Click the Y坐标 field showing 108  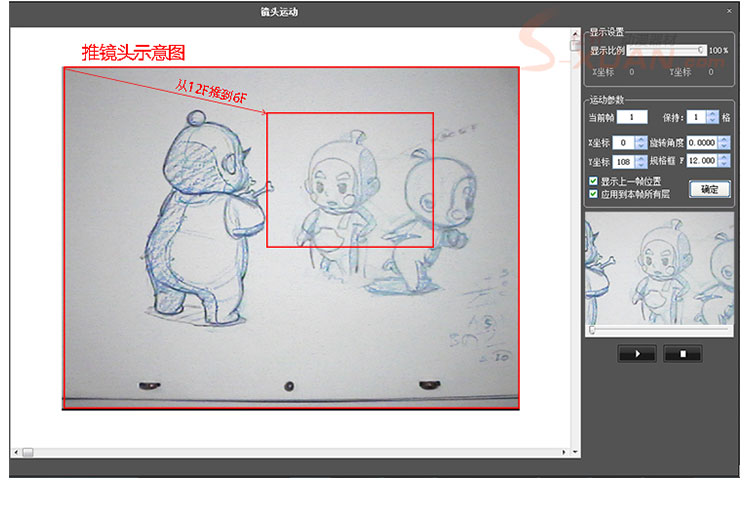coord(623,162)
